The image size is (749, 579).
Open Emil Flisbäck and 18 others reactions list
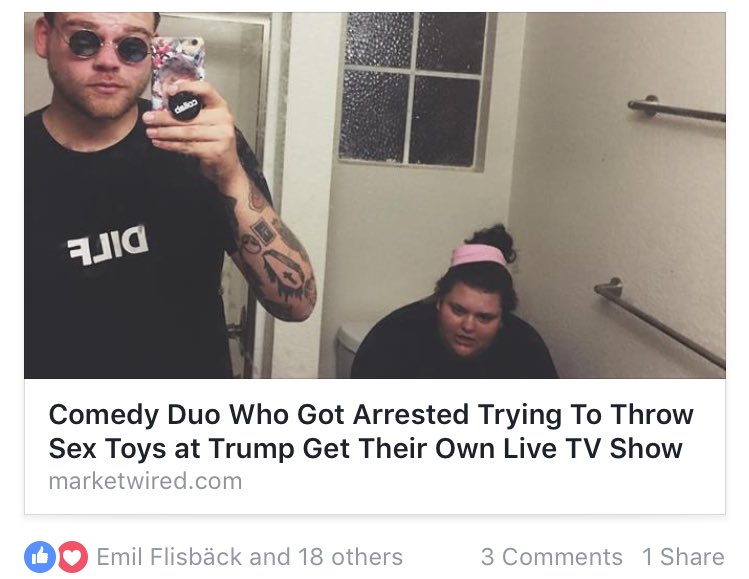pos(249,557)
